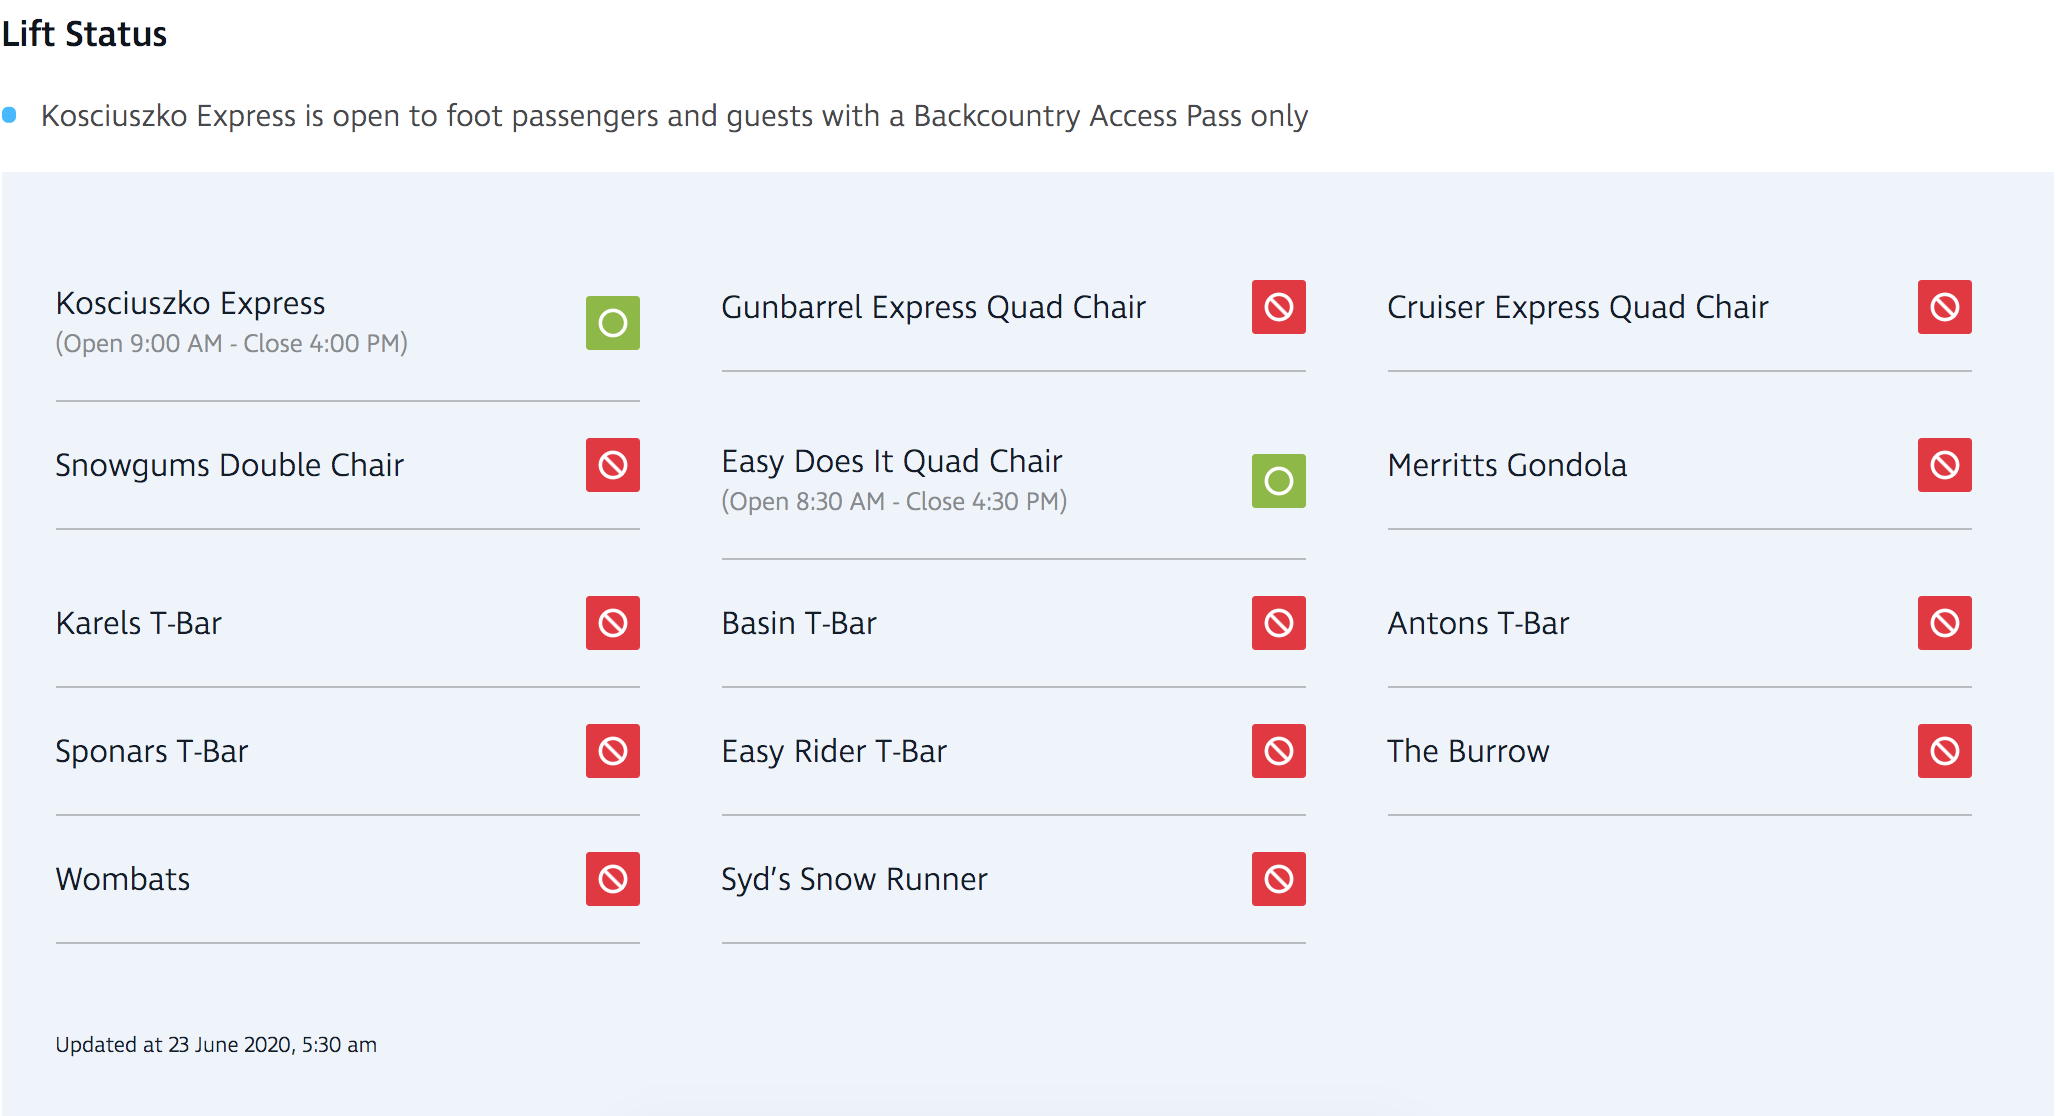This screenshot has height=1116, width=2056.
Task: Click the closed icon beside Basin T-Bar
Action: [x=1278, y=623]
